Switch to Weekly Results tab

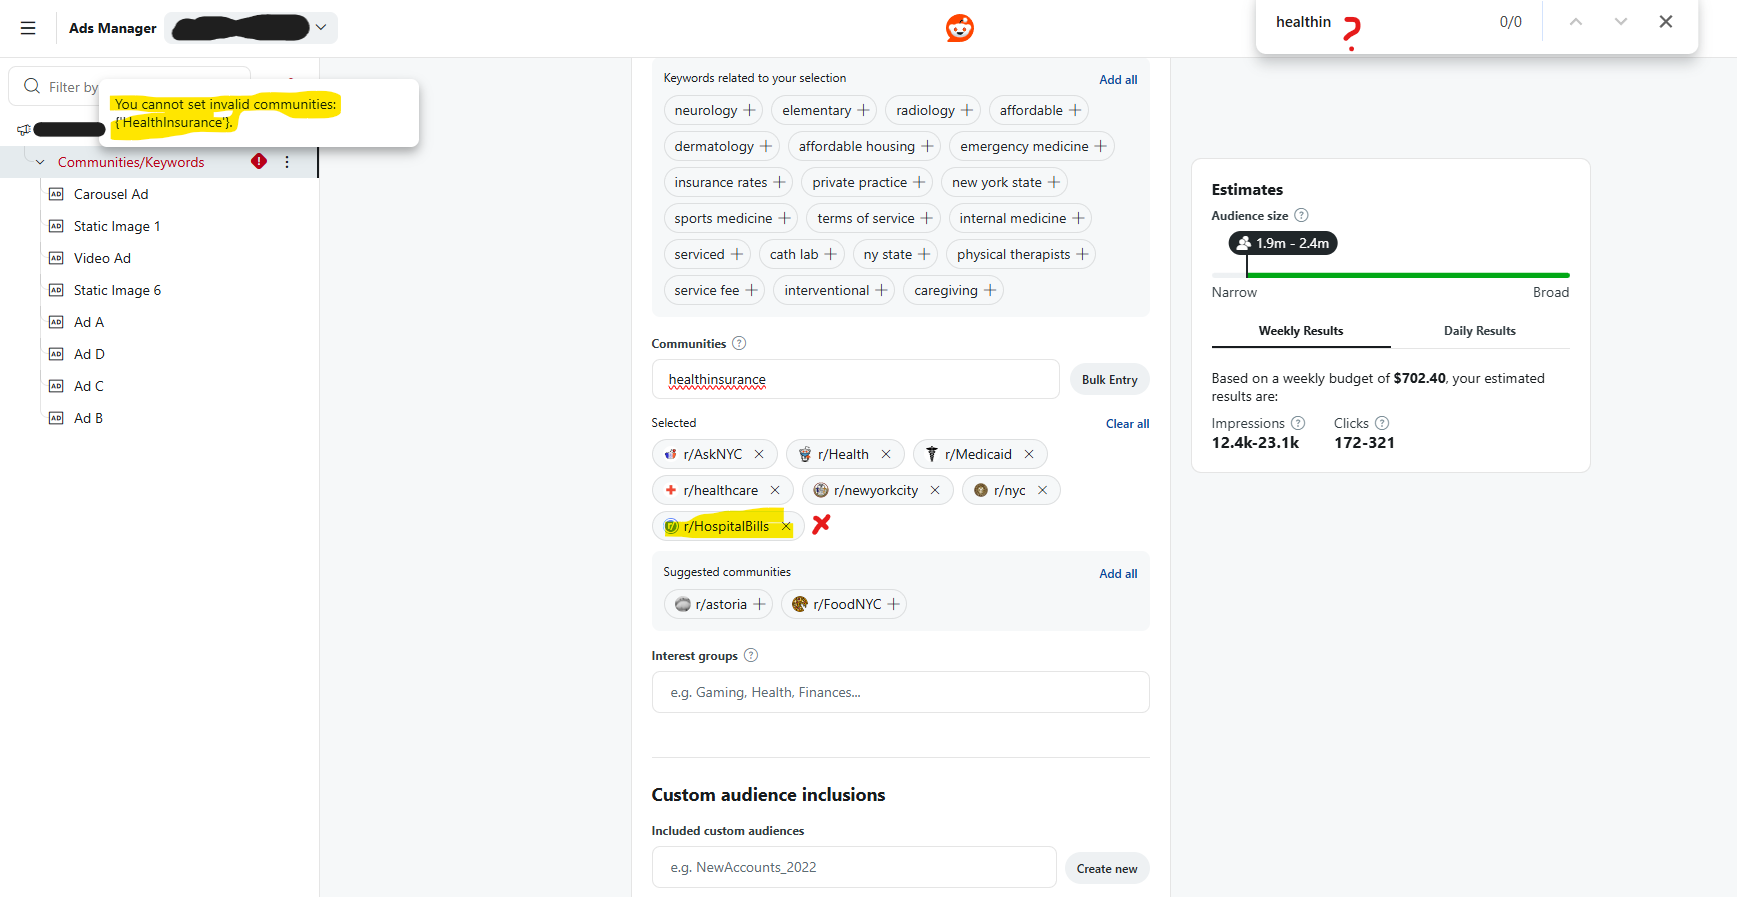click(x=1300, y=331)
